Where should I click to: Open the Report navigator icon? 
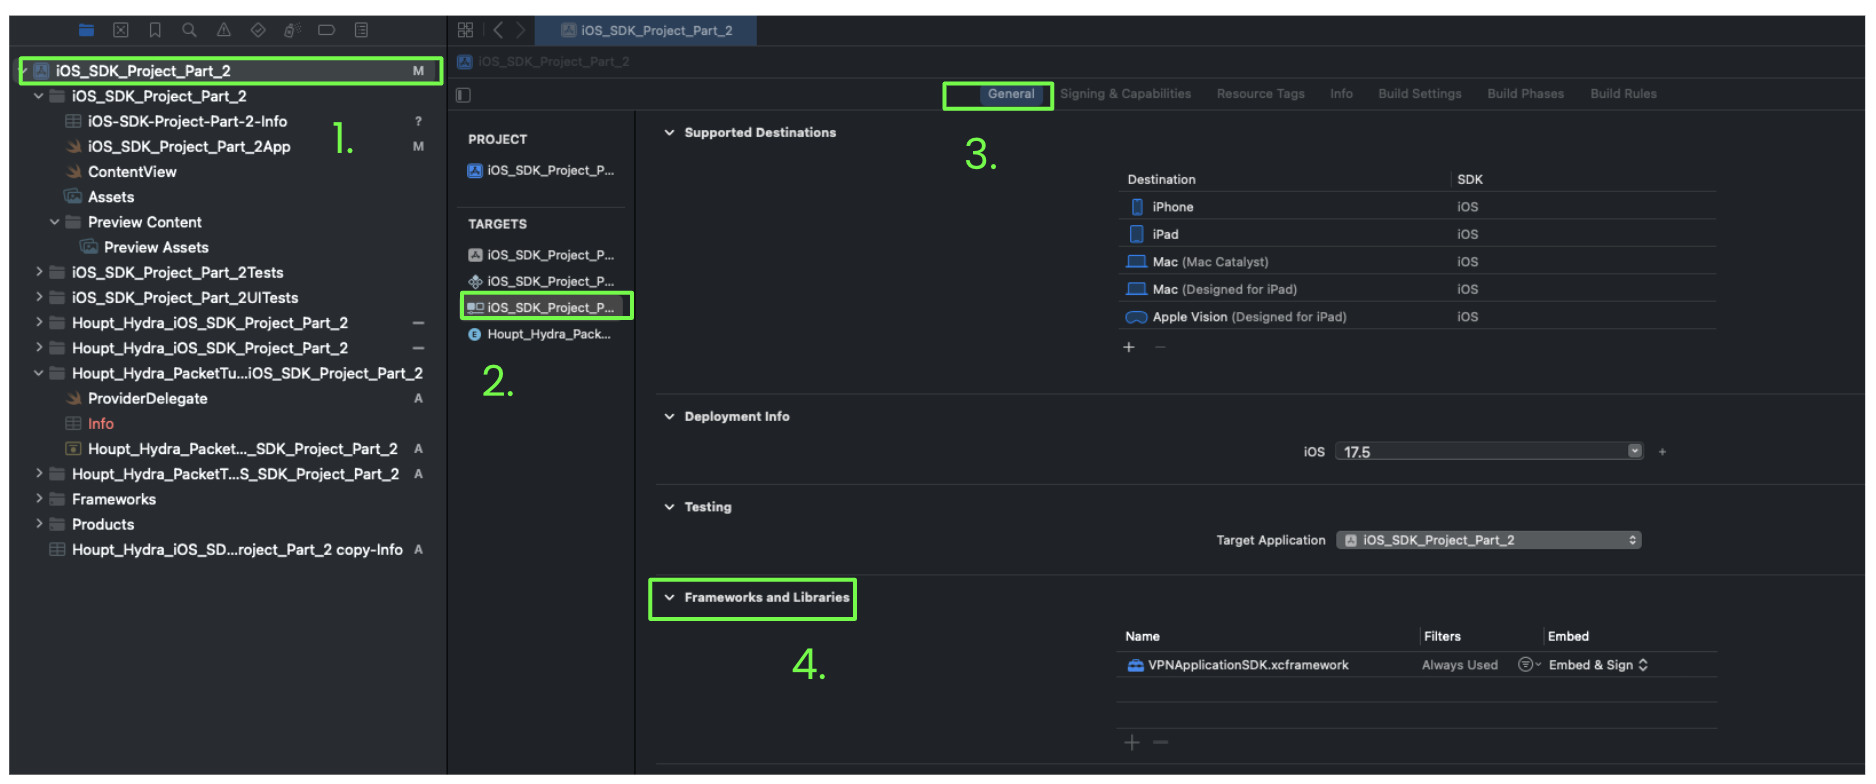[x=361, y=30]
